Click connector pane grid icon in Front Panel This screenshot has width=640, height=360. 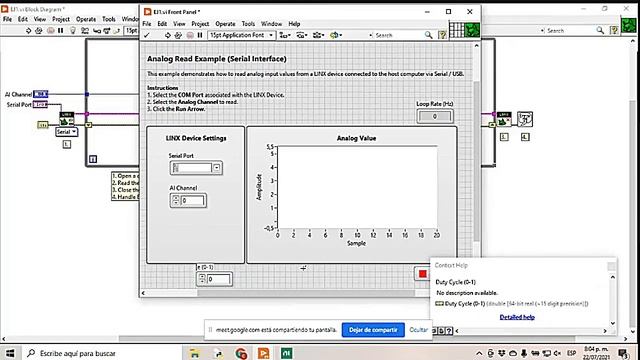(457, 29)
